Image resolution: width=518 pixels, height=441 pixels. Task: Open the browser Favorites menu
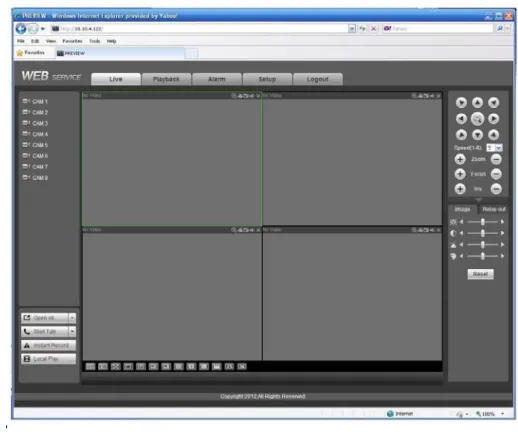[x=72, y=41]
